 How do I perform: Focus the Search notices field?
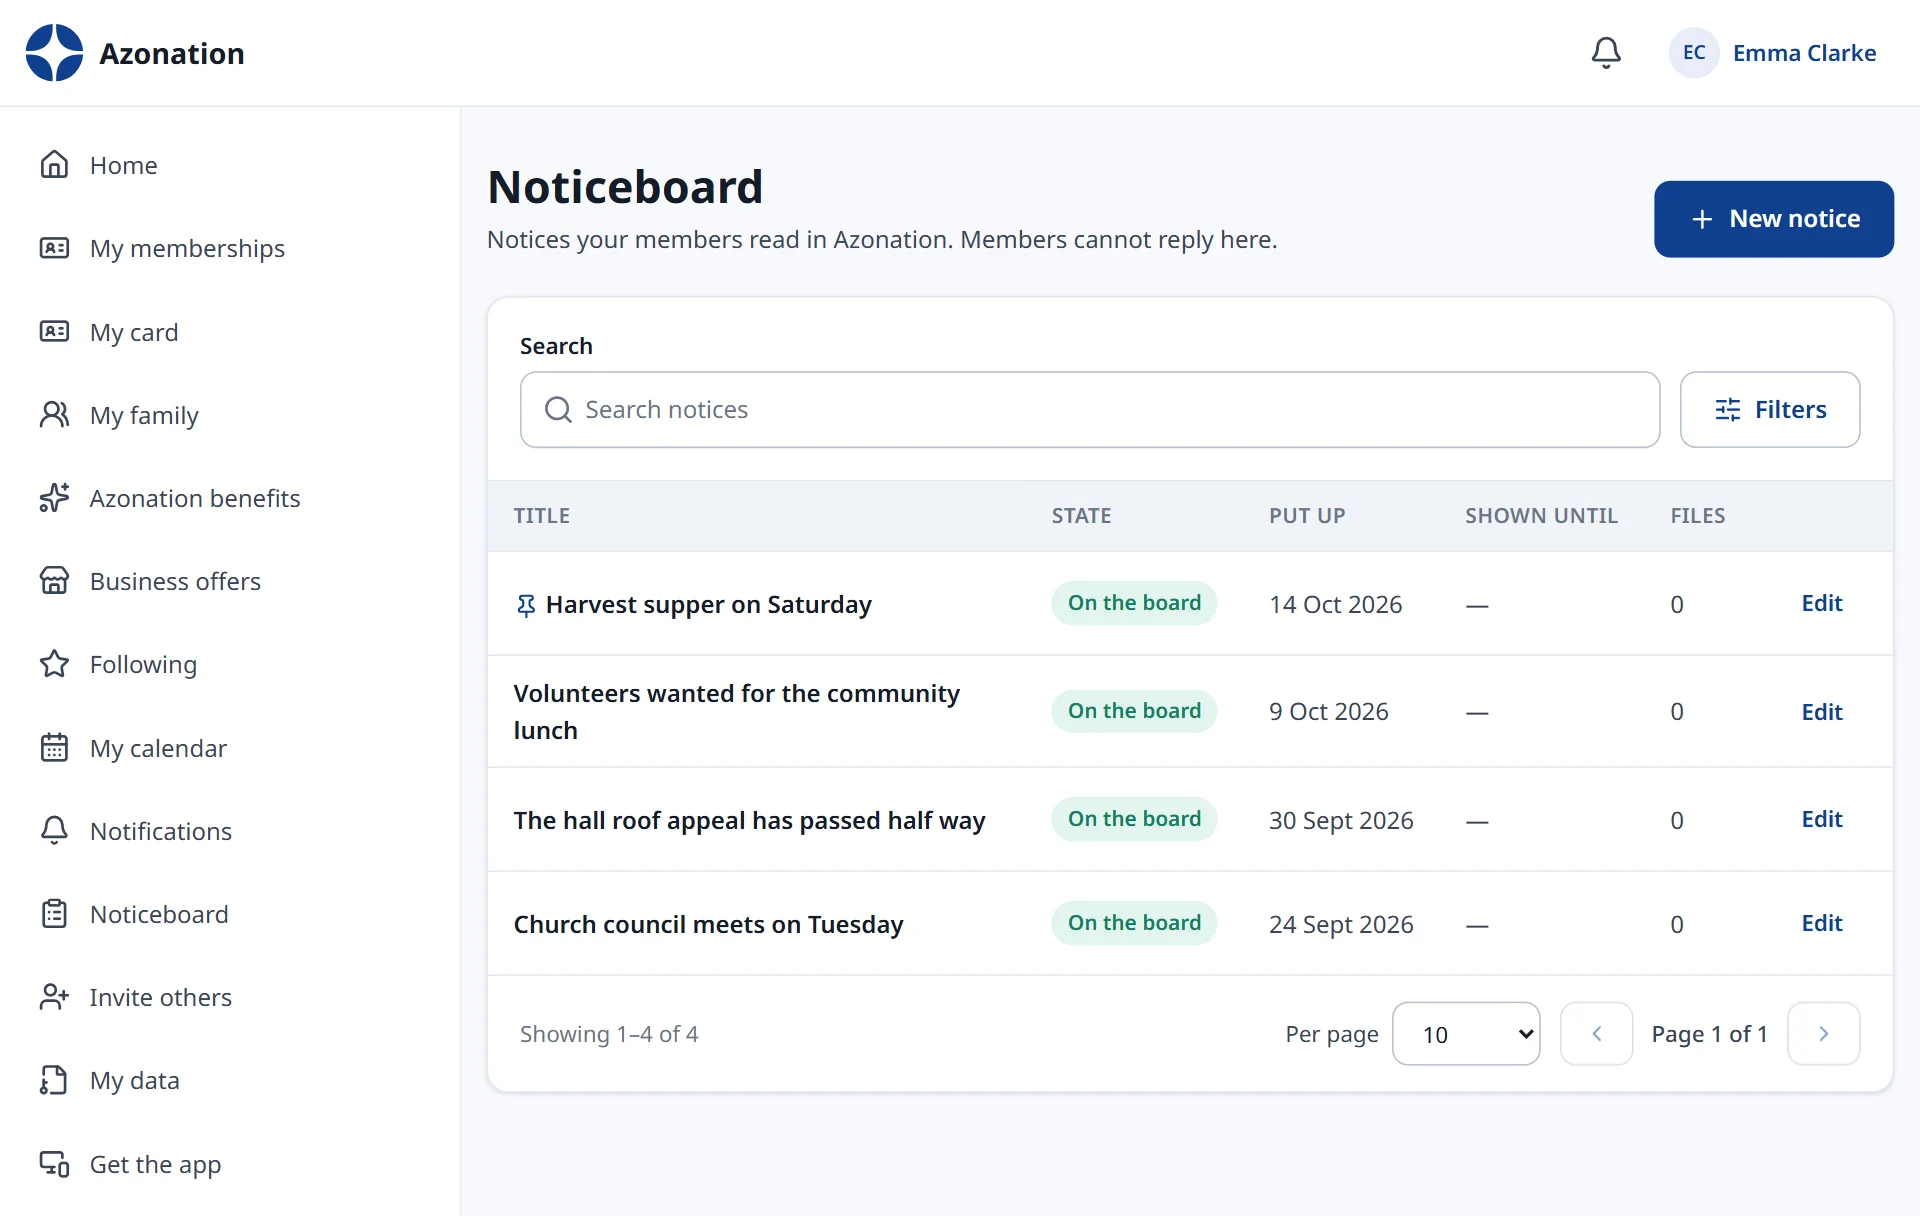pos(1090,410)
